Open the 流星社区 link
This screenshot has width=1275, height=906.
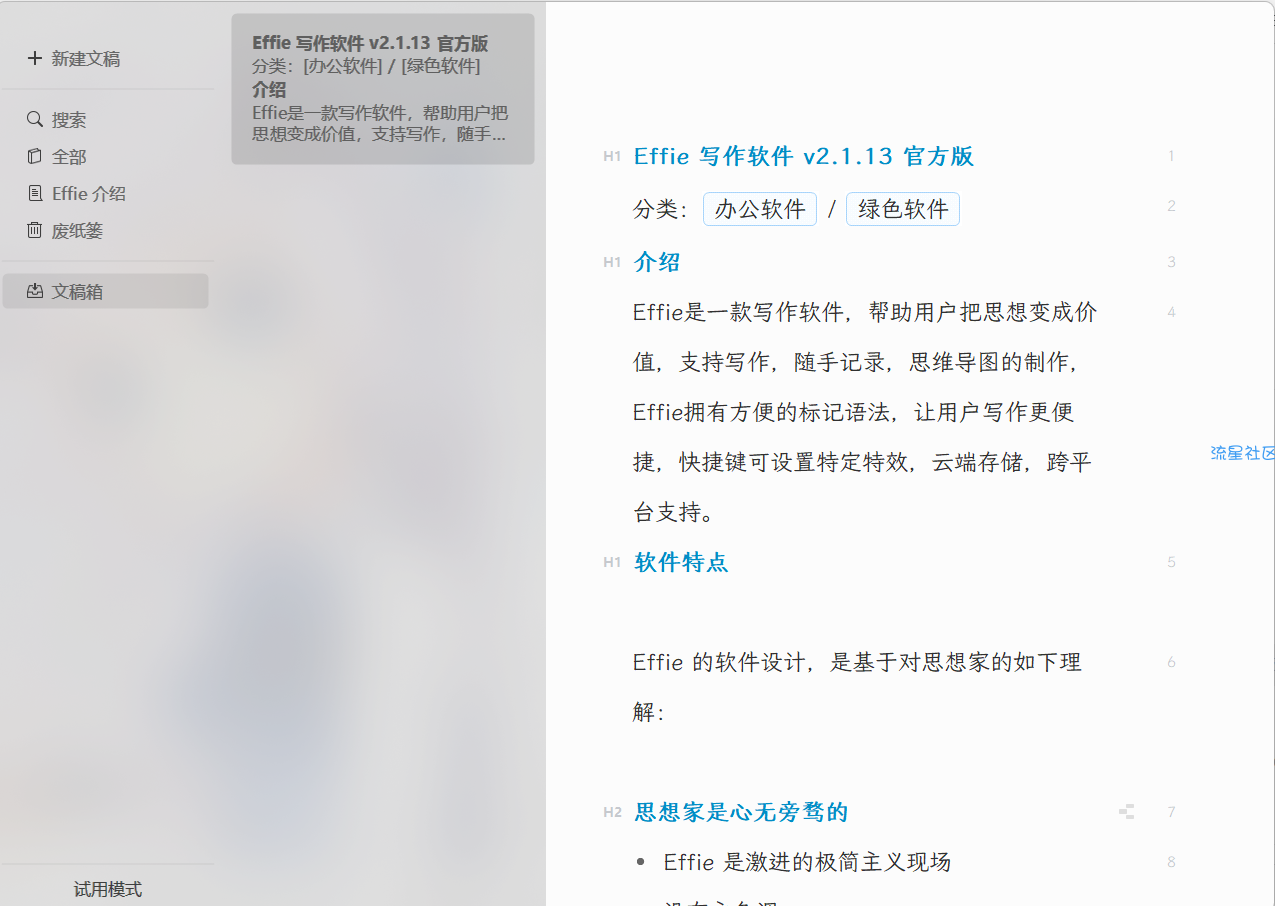[x=1242, y=453]
